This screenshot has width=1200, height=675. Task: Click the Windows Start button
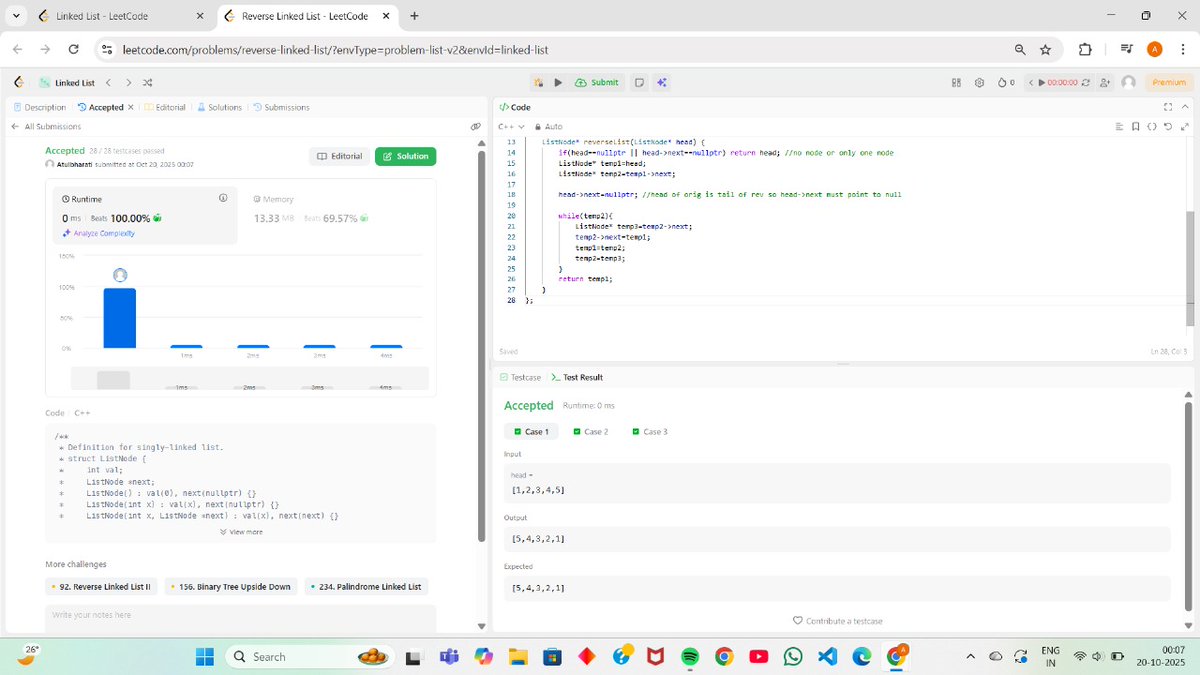(x=204, y=656)
